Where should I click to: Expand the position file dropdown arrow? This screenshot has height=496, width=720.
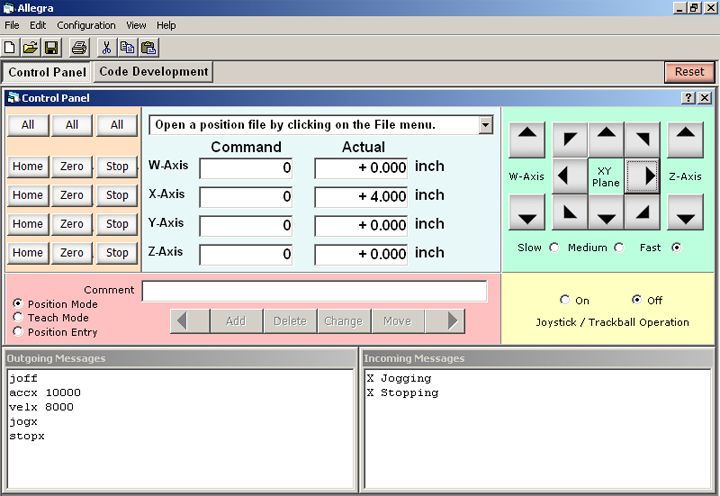(485, 125)
